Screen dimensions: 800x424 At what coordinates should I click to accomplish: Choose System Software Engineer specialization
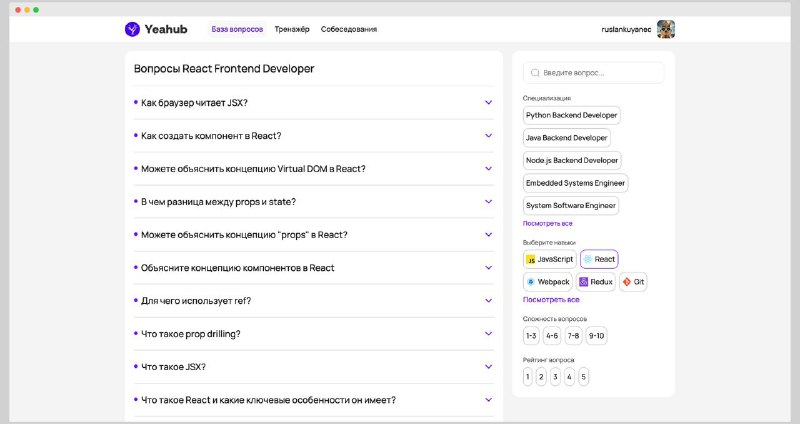click(571, 205)
